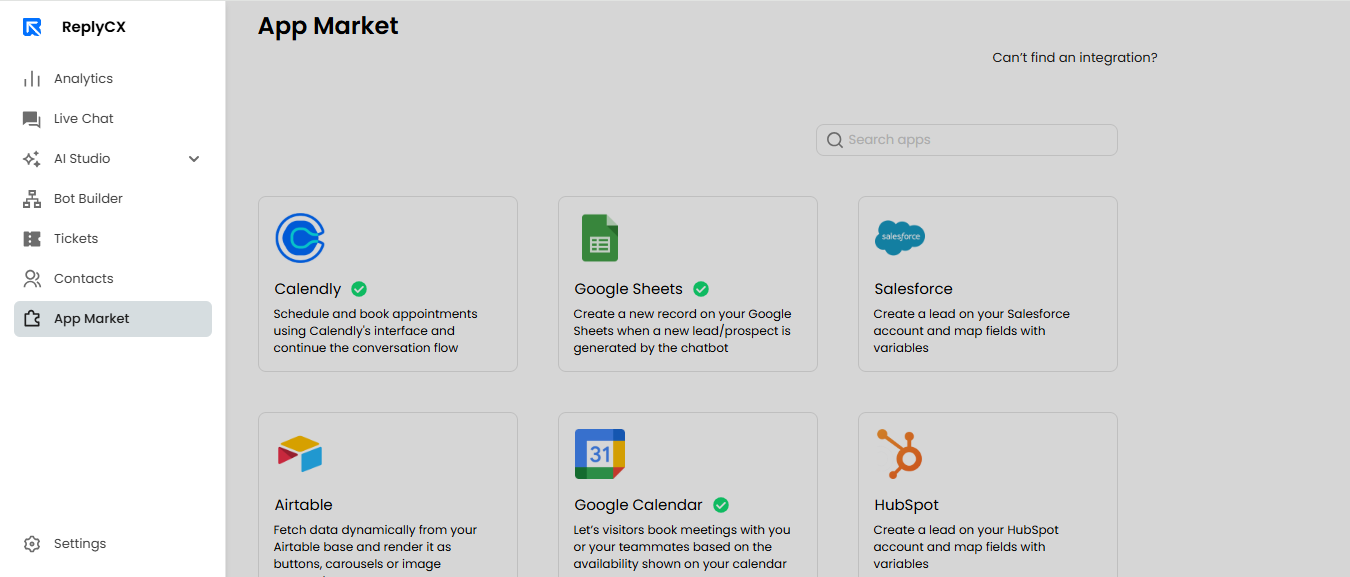
Task: Click the HubSpot logo icon
Action: tap(899, 454)
